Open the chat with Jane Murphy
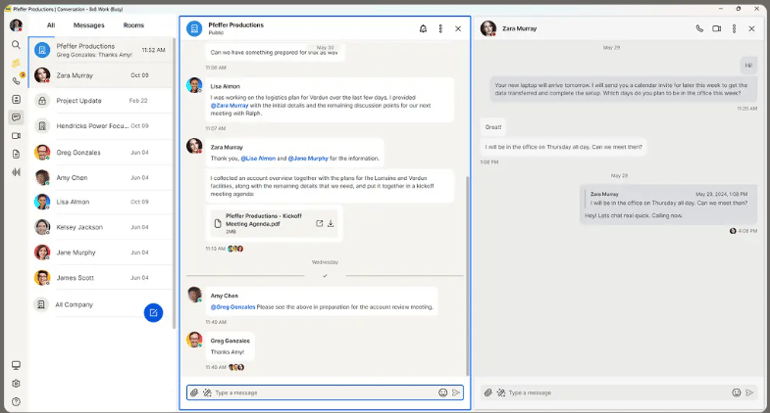Viewport: 770px width, 413px height. coord(101,252)
